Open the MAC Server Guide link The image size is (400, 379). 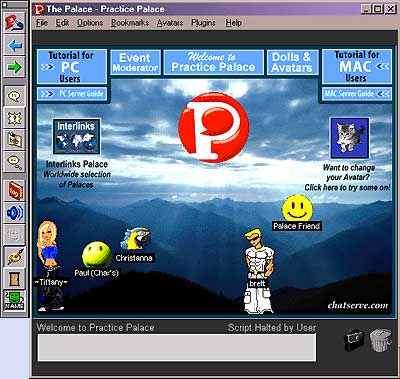coord(357,94)
